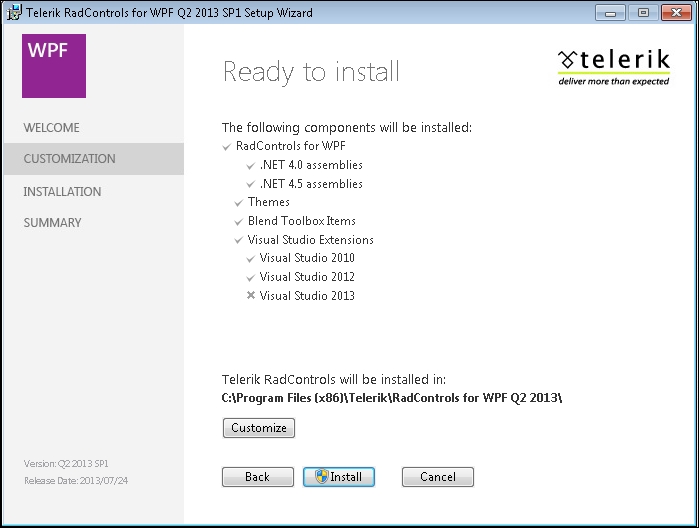This screenshot has height=528, width=699.
Task: Click the Install button
Action: (x=339, y=477)
